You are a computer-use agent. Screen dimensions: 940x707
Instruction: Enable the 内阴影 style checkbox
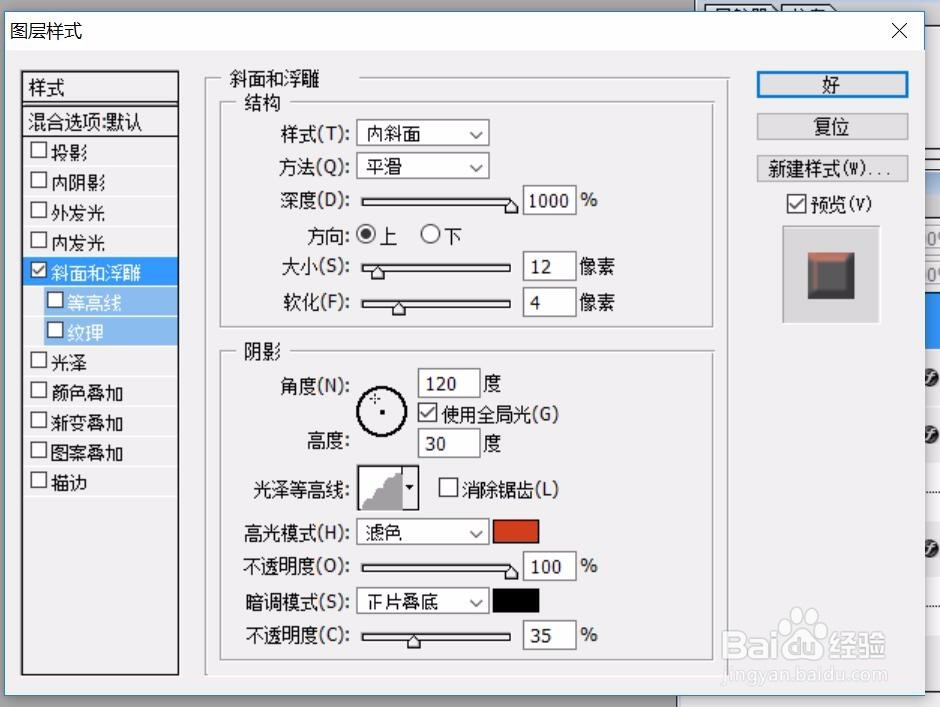[36, 180]
